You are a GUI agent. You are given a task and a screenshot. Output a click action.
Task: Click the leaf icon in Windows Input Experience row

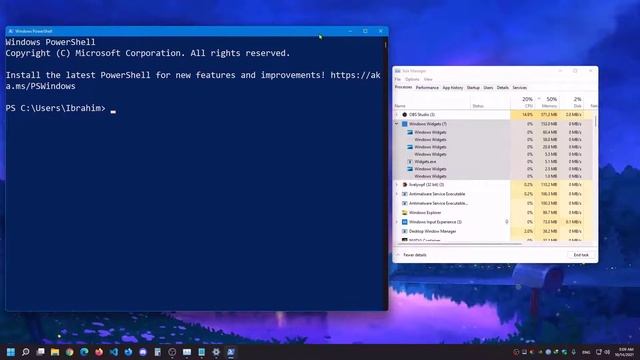tap(507, 222)
